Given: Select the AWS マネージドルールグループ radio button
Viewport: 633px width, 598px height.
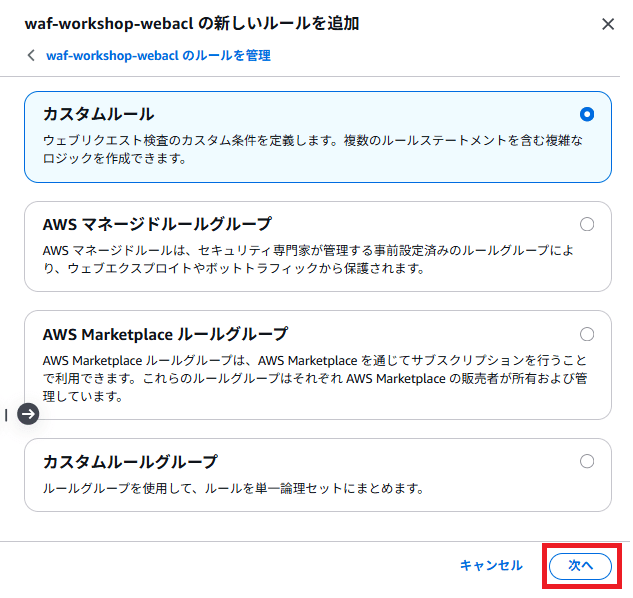Looking at the screenshot, I should pyautogui.click(x=587, y=224).
